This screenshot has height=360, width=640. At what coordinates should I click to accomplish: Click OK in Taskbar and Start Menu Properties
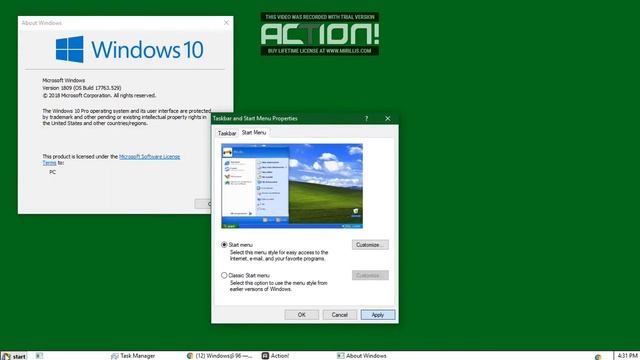coord(302,315)
